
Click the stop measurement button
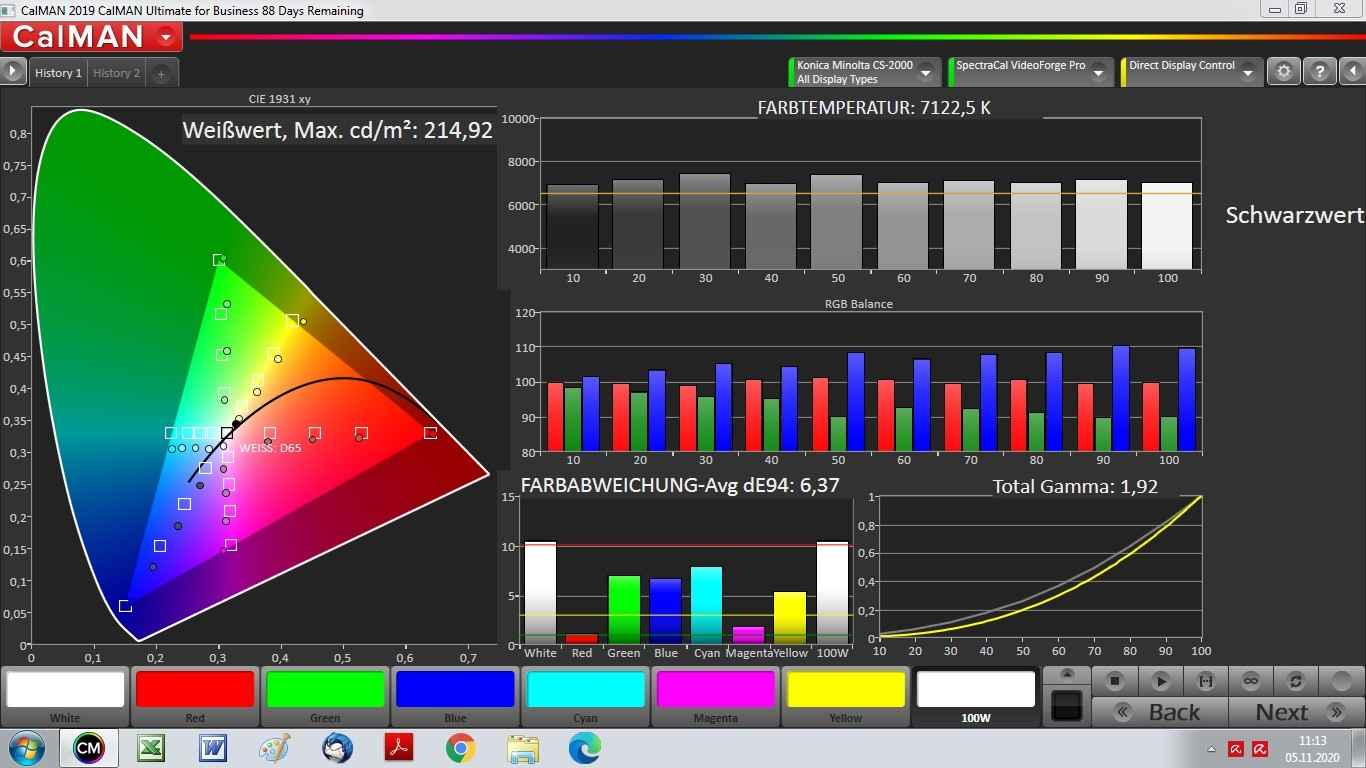pos(1115,681)
